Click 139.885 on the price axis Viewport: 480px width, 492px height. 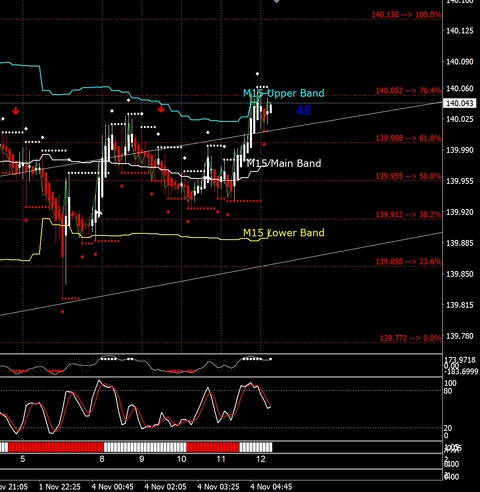(460, 243)
